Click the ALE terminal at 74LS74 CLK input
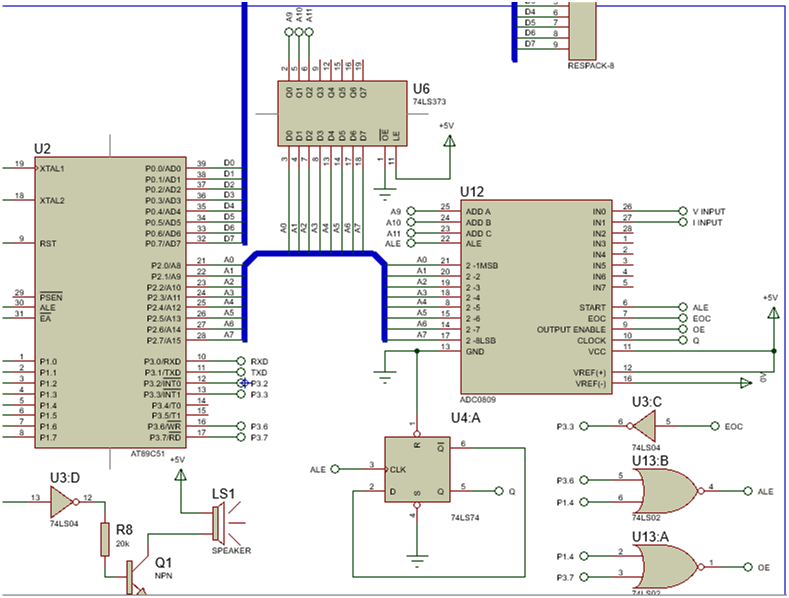Viewport: 789px width, 598px height. [335, 469]
